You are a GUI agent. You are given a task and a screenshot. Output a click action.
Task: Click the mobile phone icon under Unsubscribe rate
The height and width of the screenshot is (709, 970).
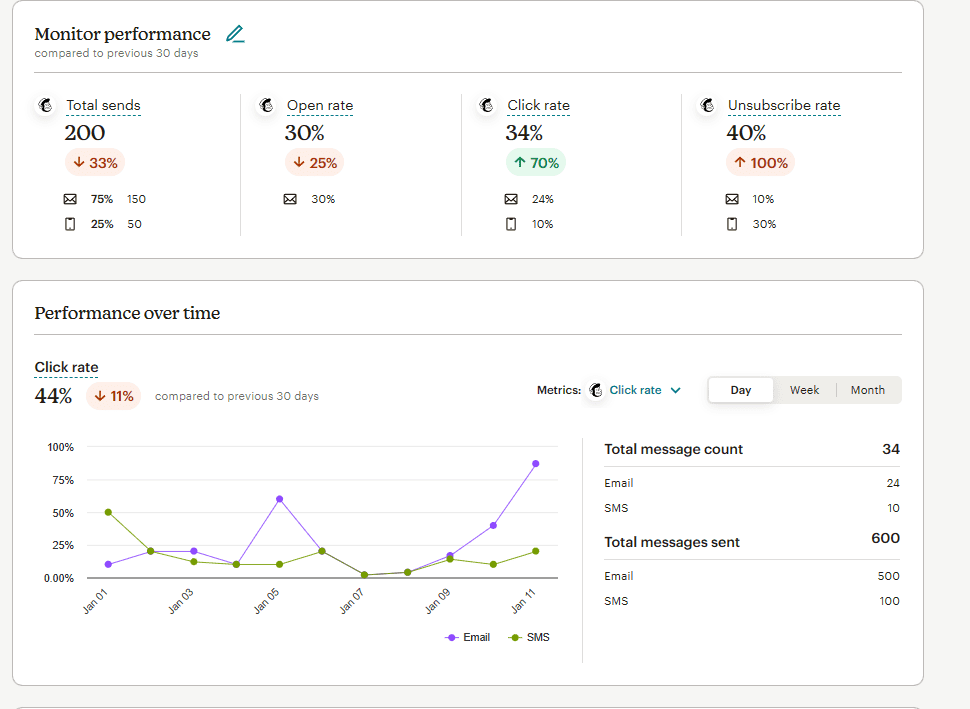coord(731,224)
